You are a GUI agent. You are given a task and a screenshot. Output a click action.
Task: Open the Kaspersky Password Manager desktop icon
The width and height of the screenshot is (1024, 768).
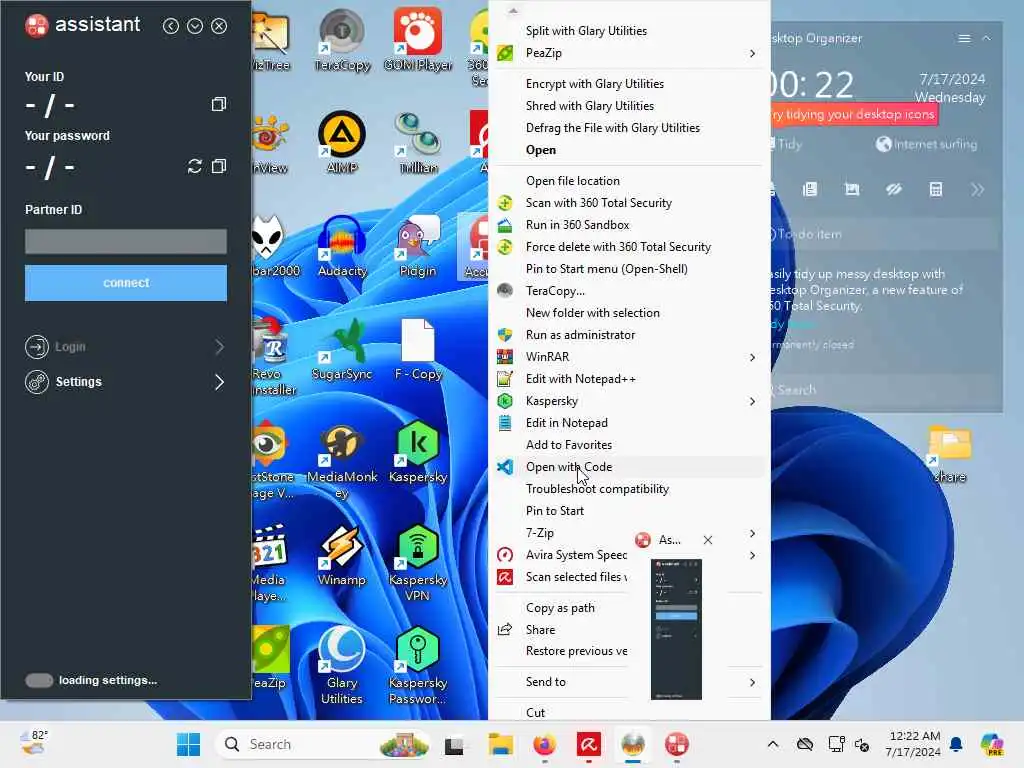(418, 665)
